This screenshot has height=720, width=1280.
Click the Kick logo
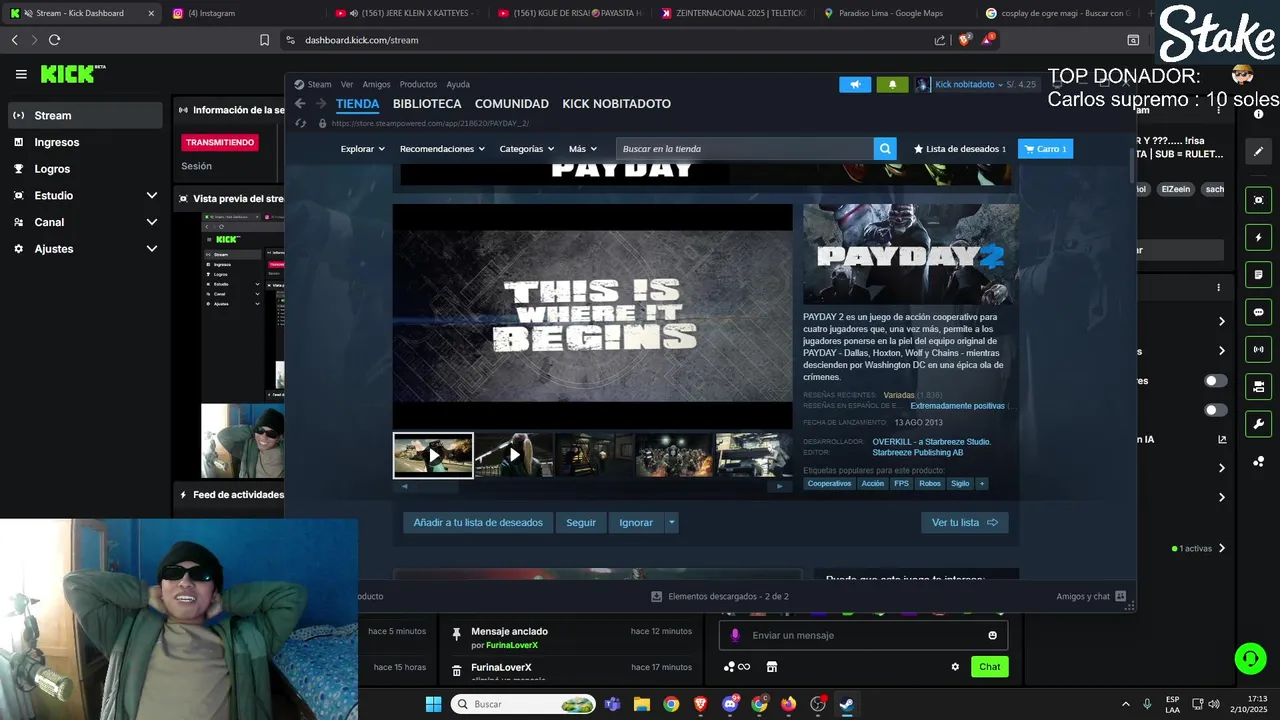pyautogui.click(x=72, y=74)
